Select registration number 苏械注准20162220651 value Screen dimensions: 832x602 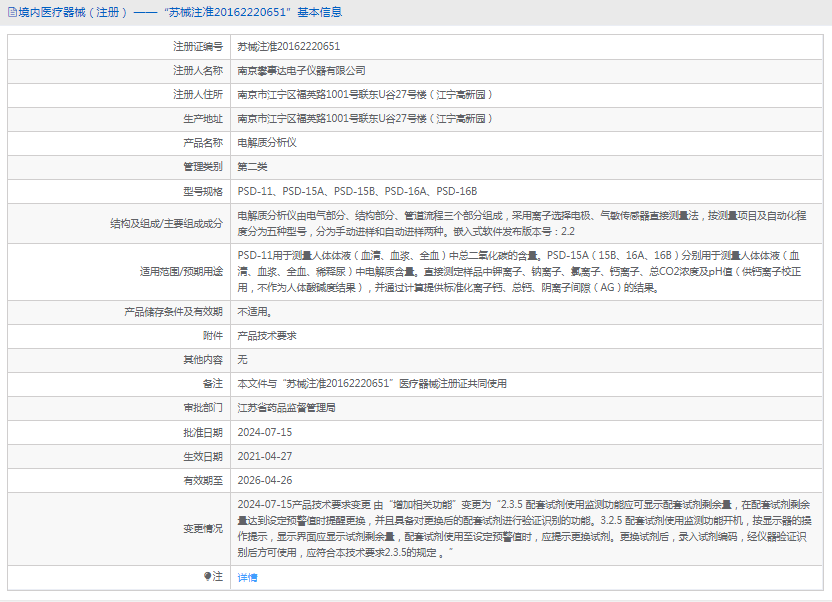click(x=289, y=47)
